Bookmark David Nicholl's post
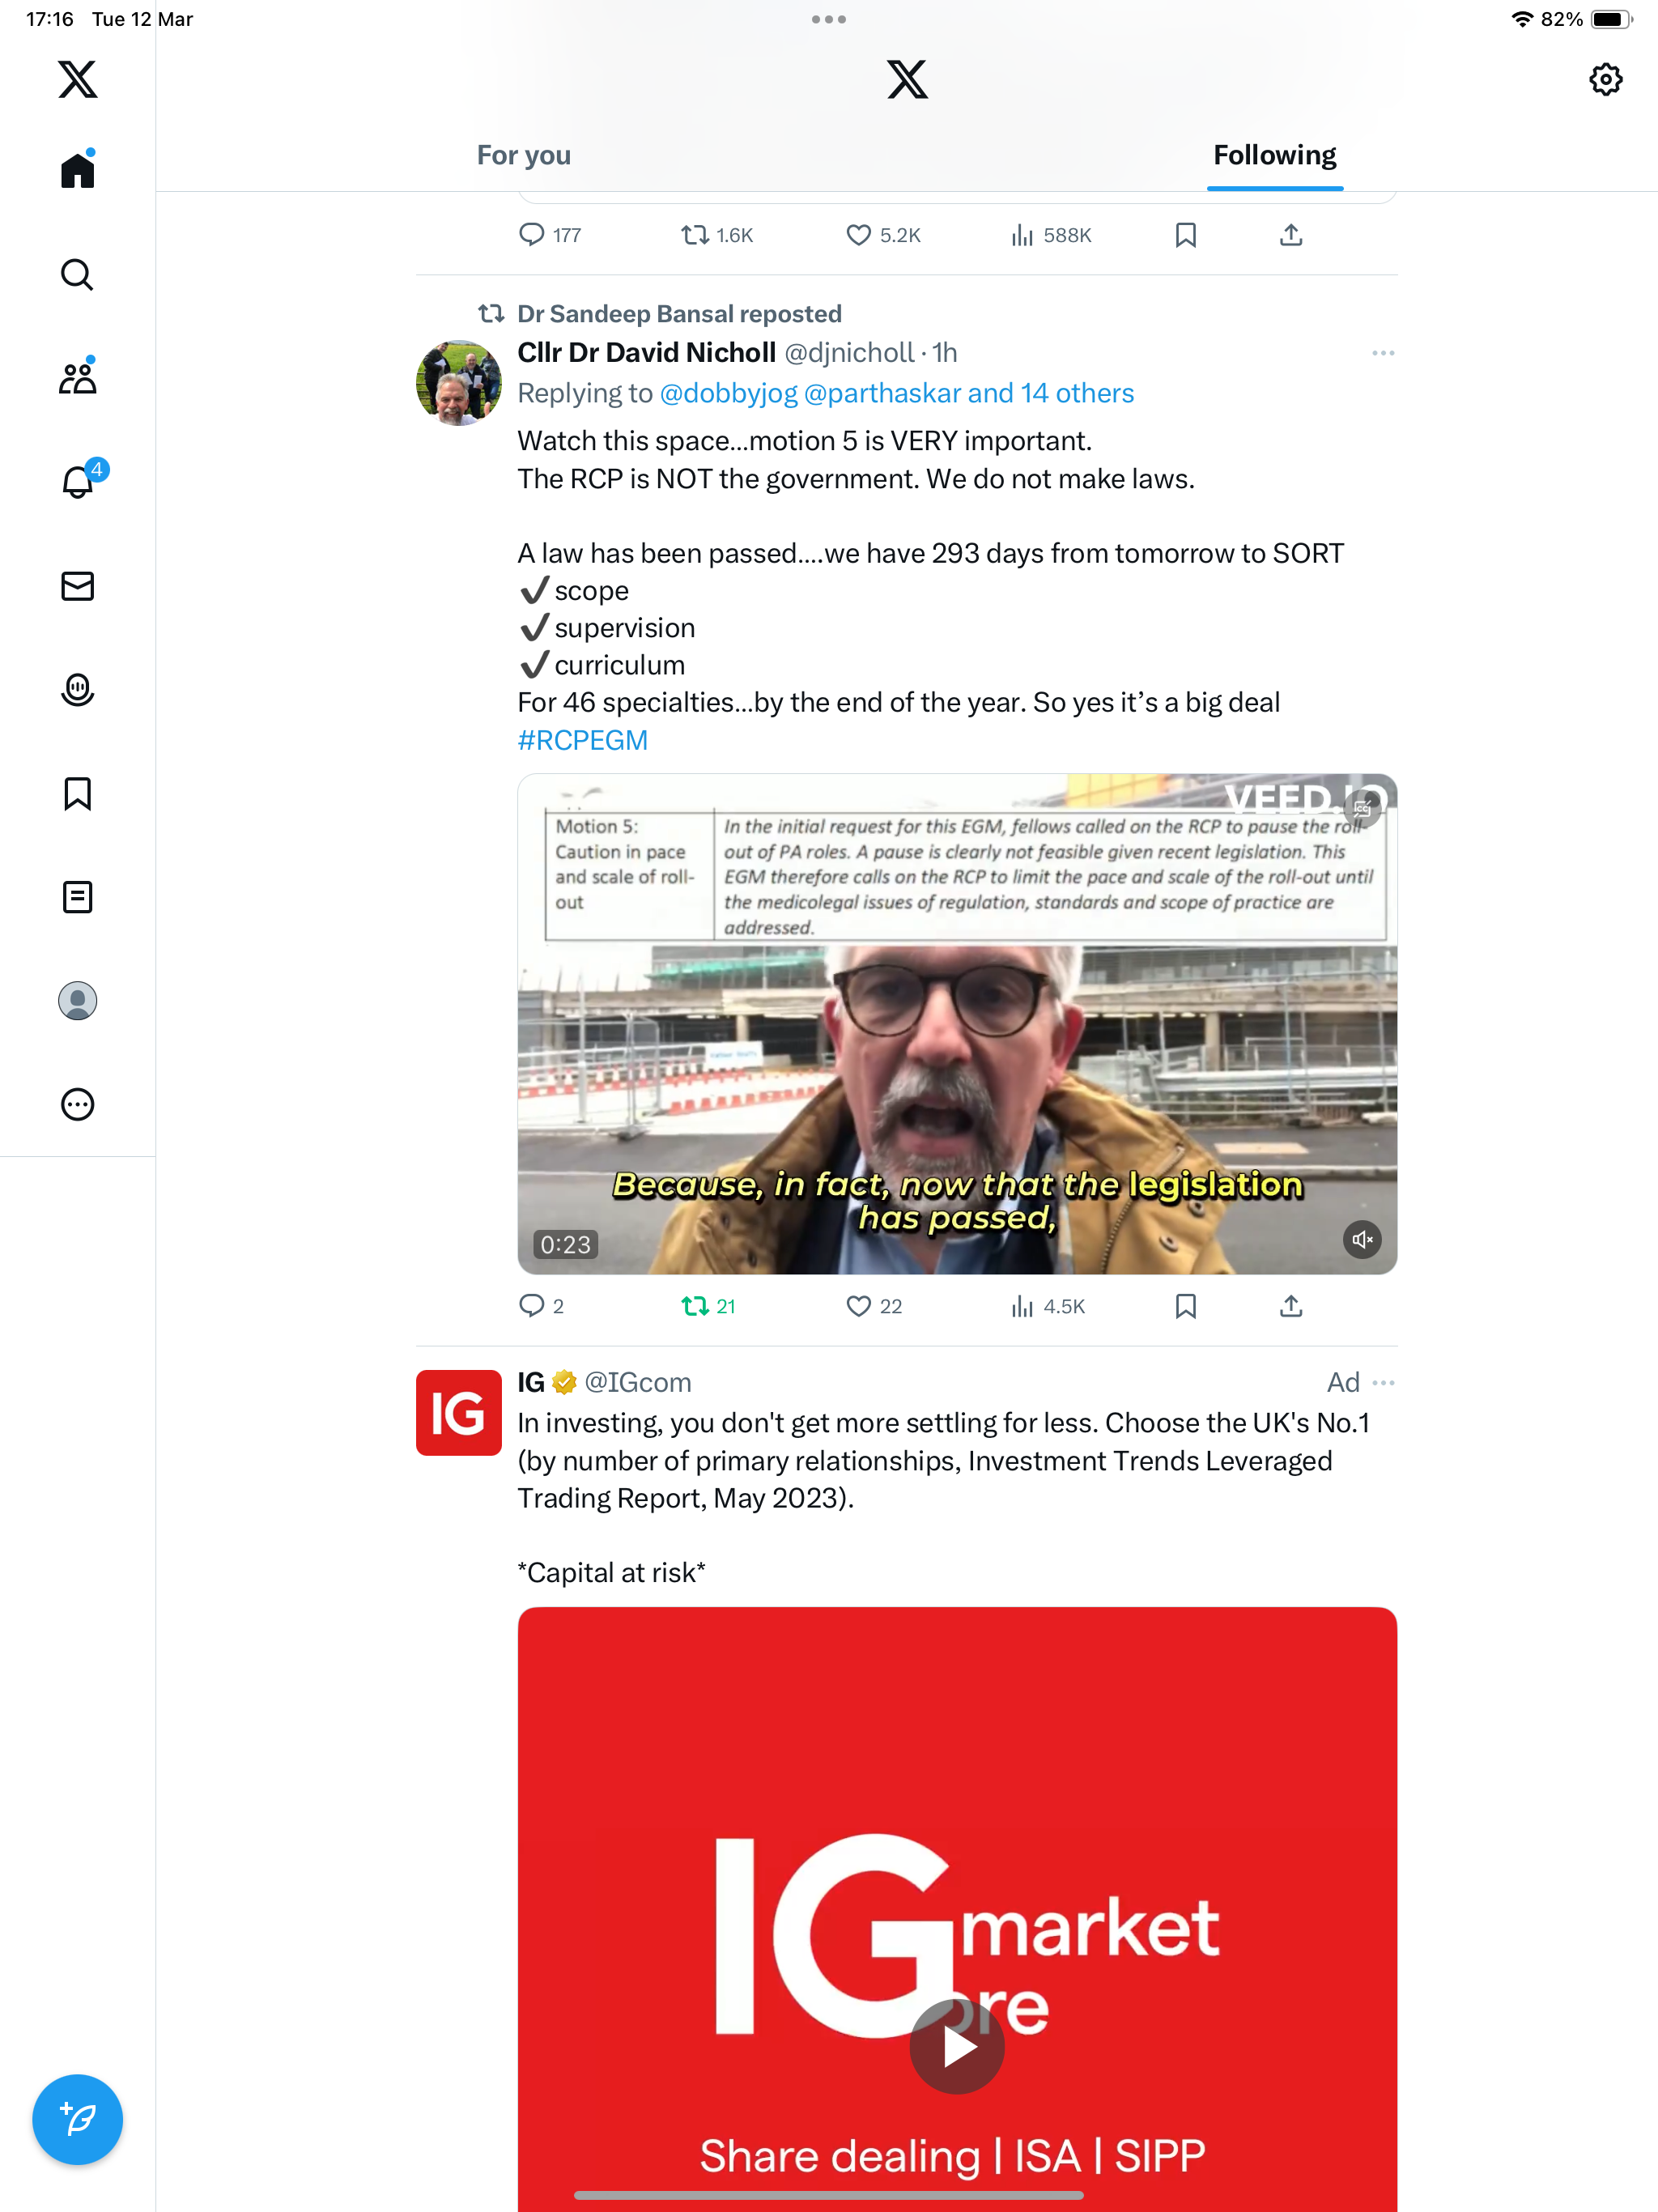This screenshot has width=1658, height=2212. click(x=1186, y=1306)
